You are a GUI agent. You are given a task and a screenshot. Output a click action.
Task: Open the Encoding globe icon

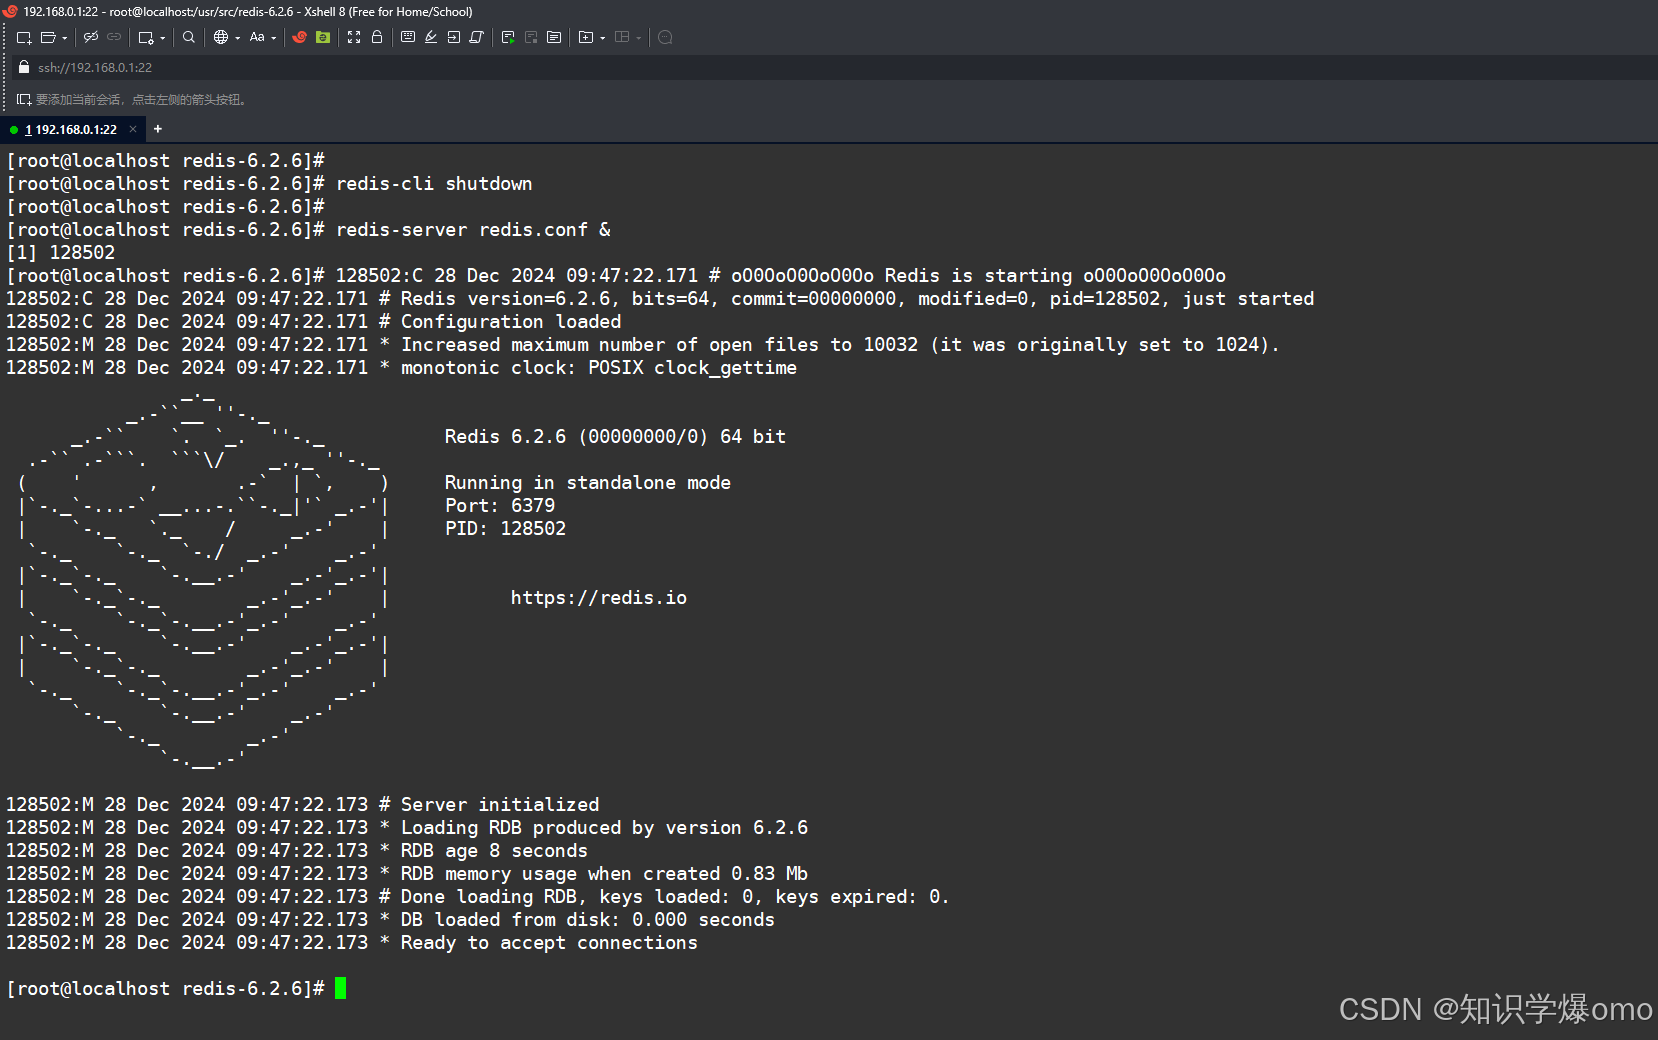[x=221, y=37]
